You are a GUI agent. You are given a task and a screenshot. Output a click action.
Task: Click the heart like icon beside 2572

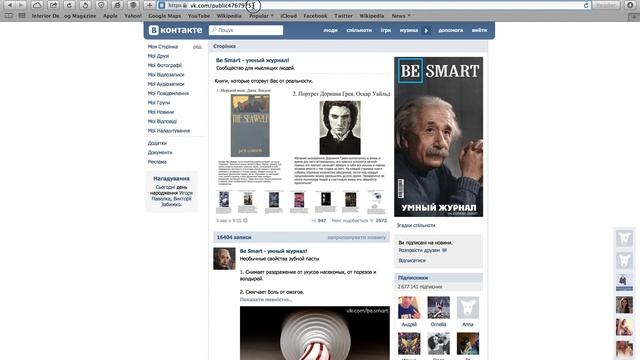pos(372,220)
